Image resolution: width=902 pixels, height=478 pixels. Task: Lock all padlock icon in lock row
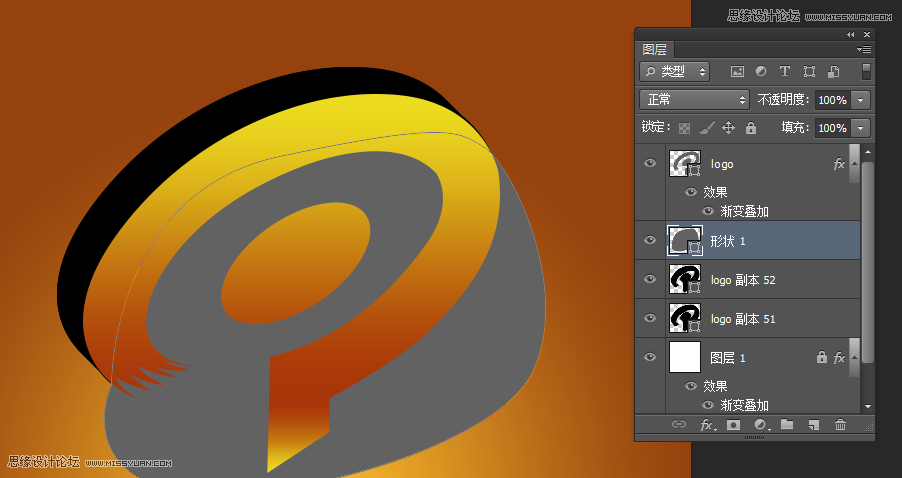click(x=751, y=128)
